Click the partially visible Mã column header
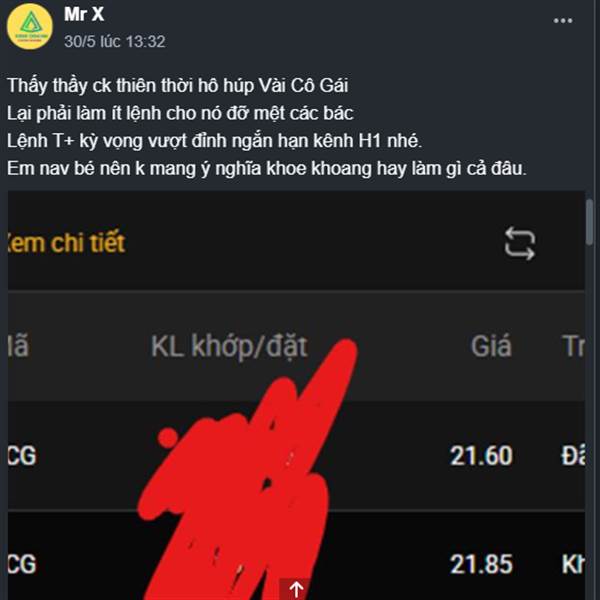The width and height of the screenshot is (600, 600). [18, 346]
